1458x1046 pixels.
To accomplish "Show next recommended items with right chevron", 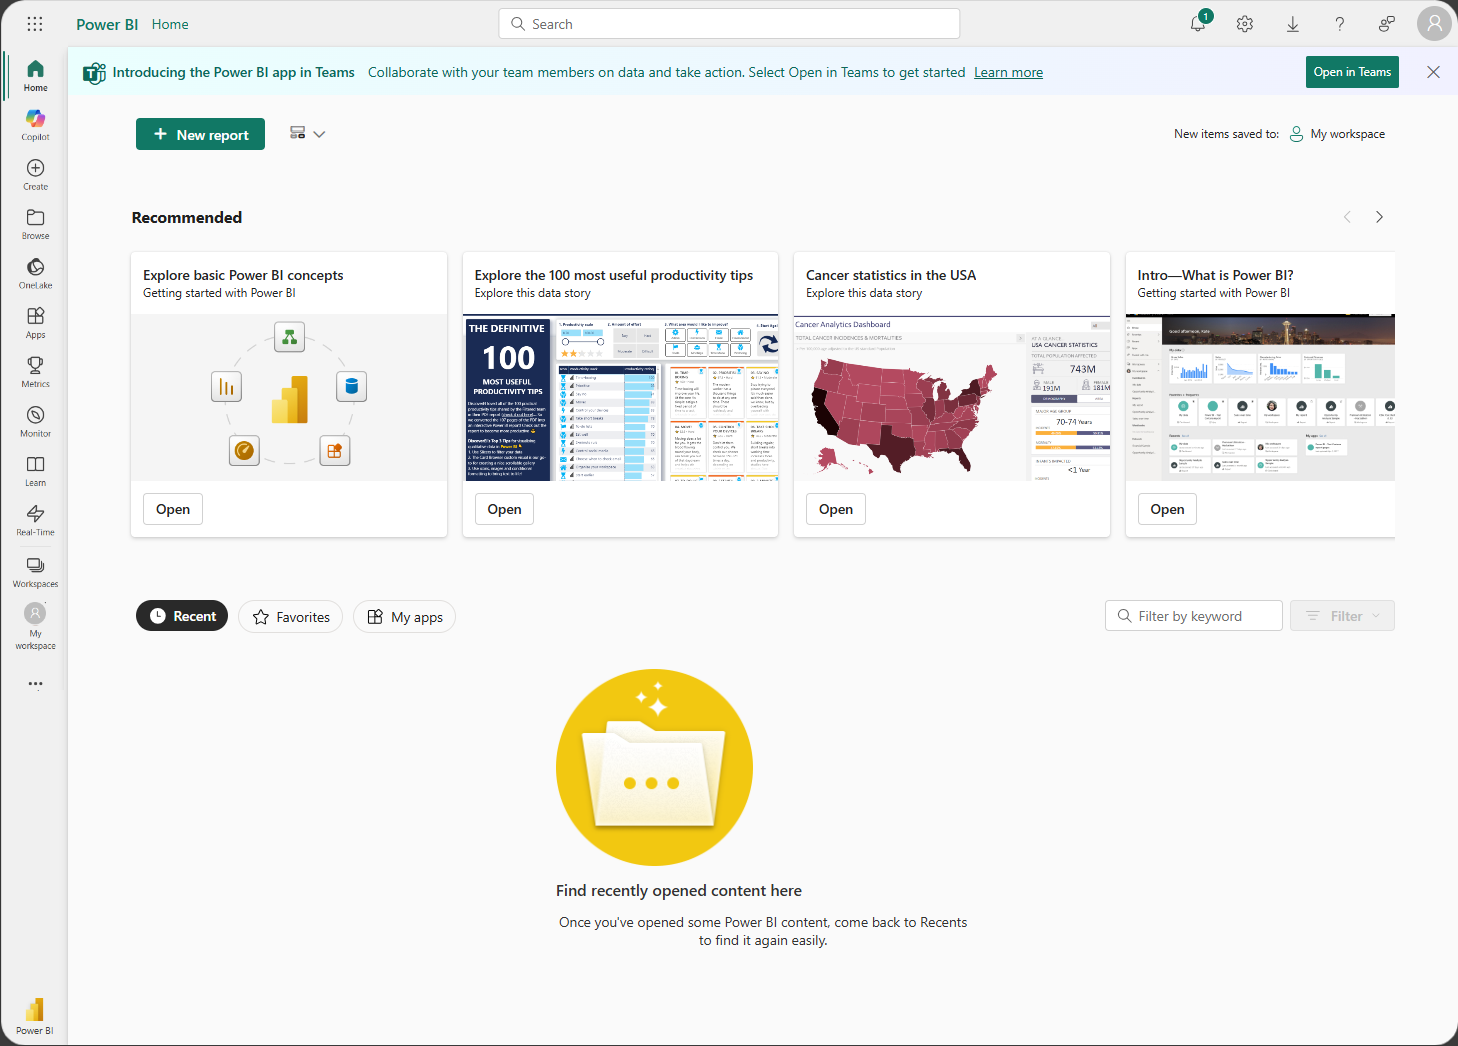I will (1379, 217).
